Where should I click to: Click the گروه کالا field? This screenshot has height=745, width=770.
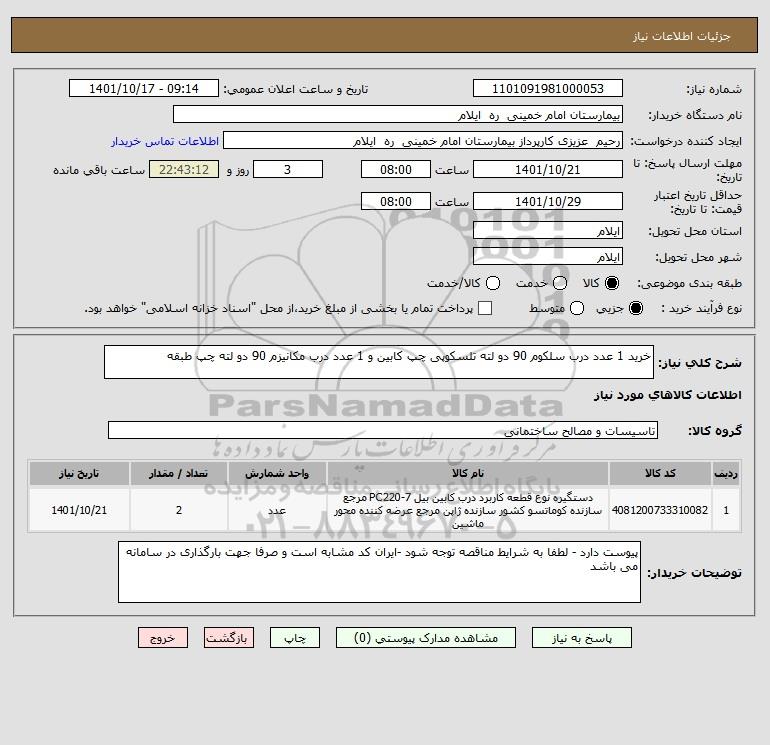[383, 430]
